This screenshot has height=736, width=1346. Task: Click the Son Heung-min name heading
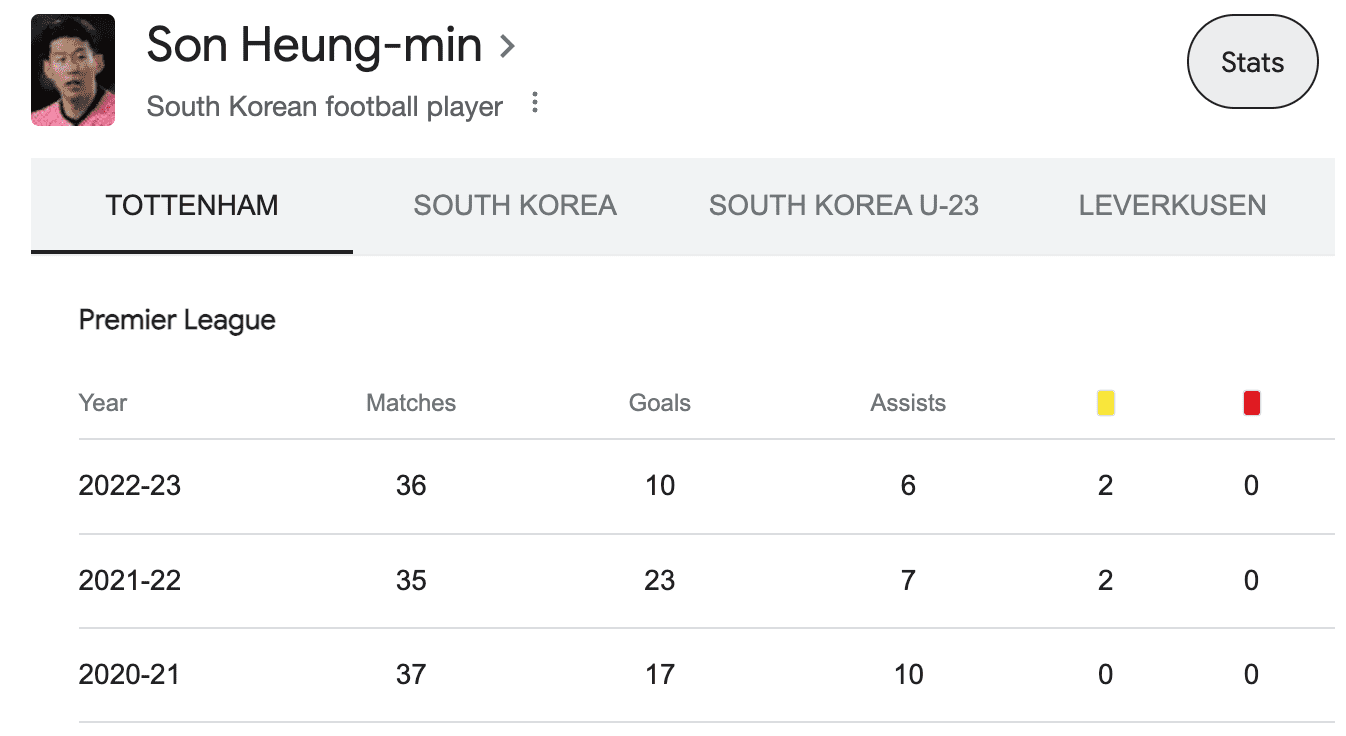pyautogui.click(x=314, y=46)
